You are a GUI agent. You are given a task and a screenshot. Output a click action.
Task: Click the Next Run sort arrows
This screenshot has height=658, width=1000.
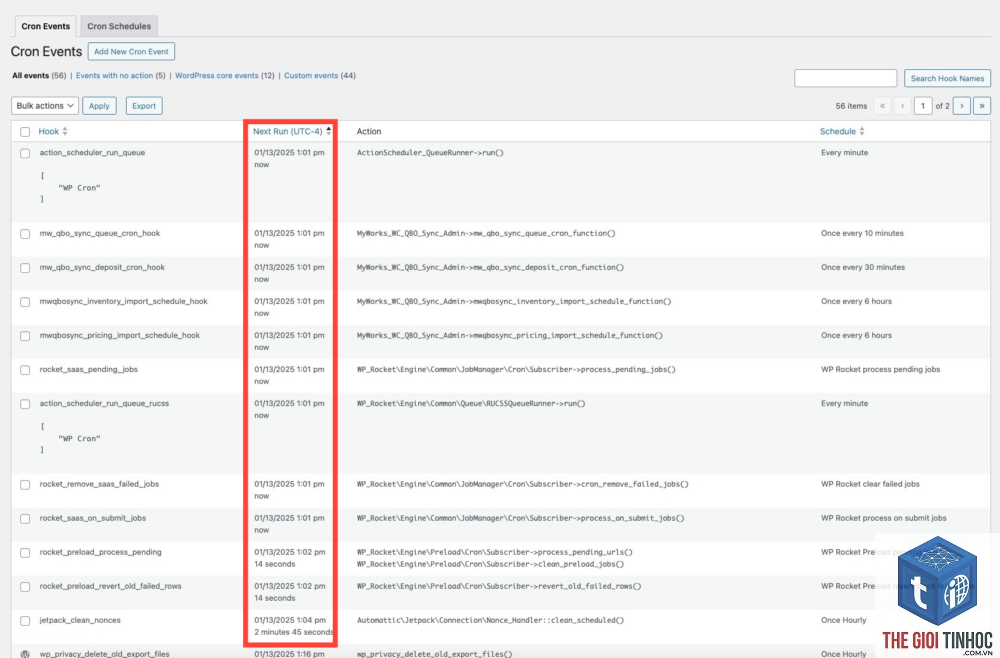(x=328, y=131)
